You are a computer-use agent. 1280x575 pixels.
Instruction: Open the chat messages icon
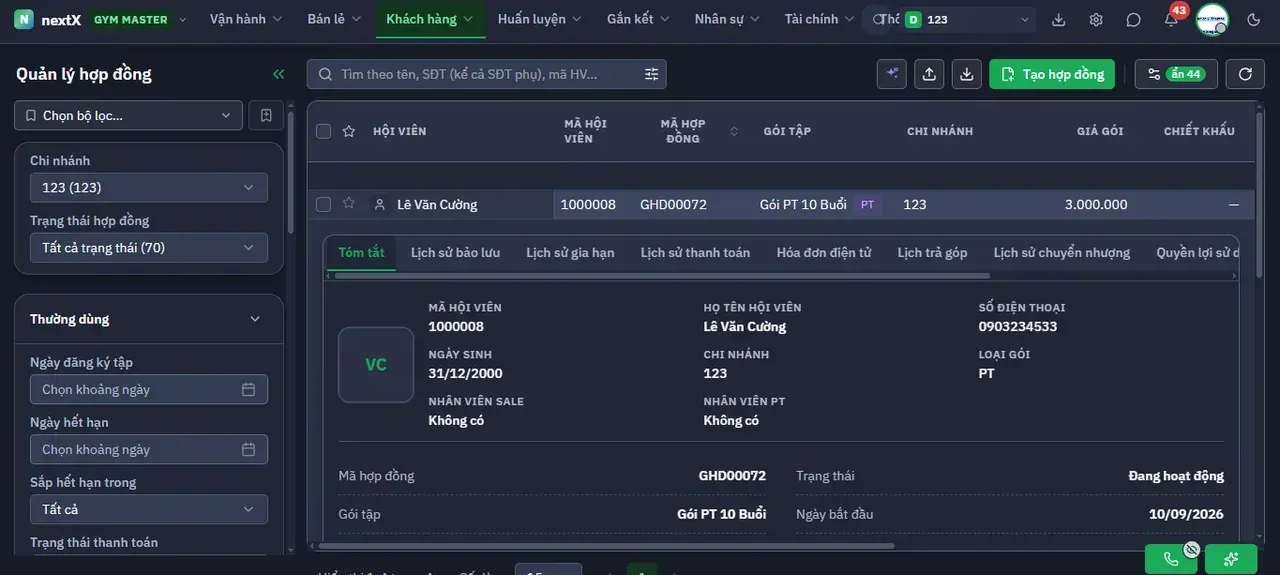1133,19
